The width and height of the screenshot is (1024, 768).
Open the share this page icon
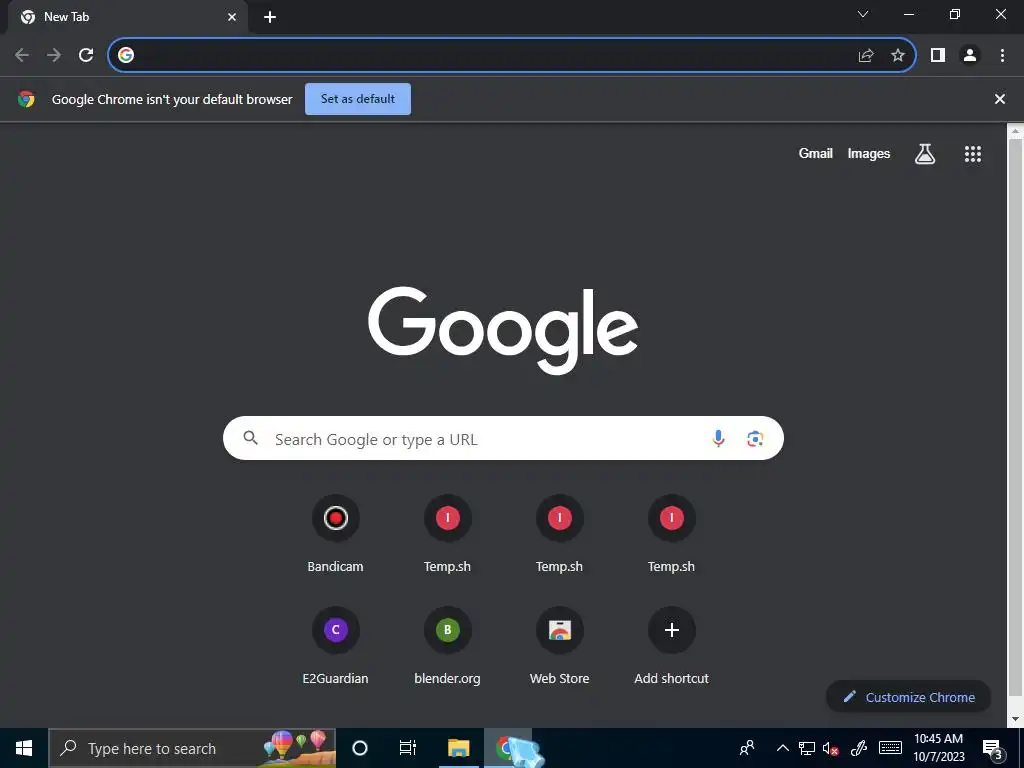click(866, 56)
